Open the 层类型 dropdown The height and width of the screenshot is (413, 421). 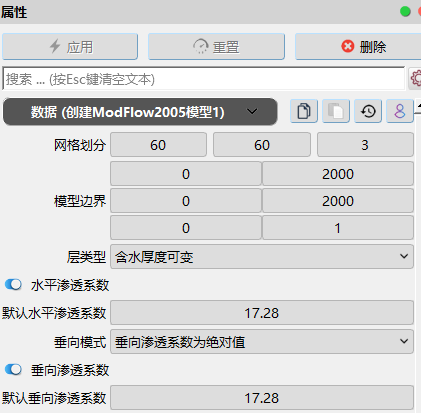262,257
